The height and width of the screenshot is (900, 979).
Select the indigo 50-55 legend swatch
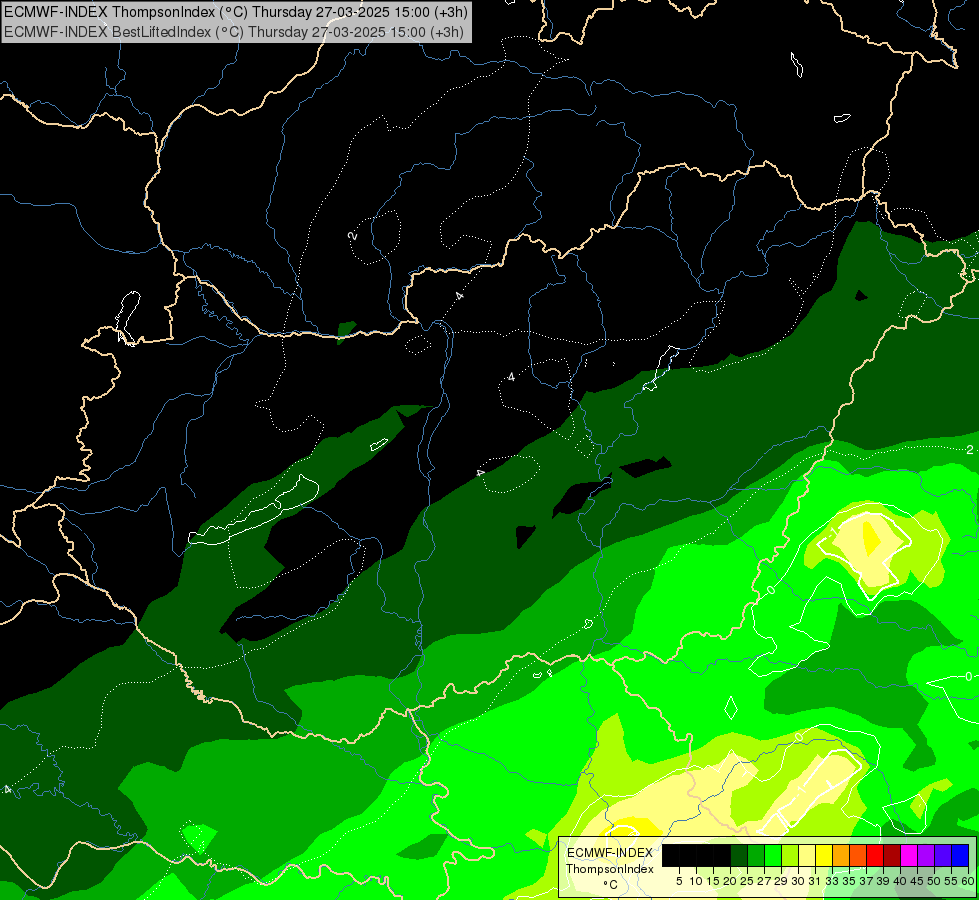[x=943, y=855]
